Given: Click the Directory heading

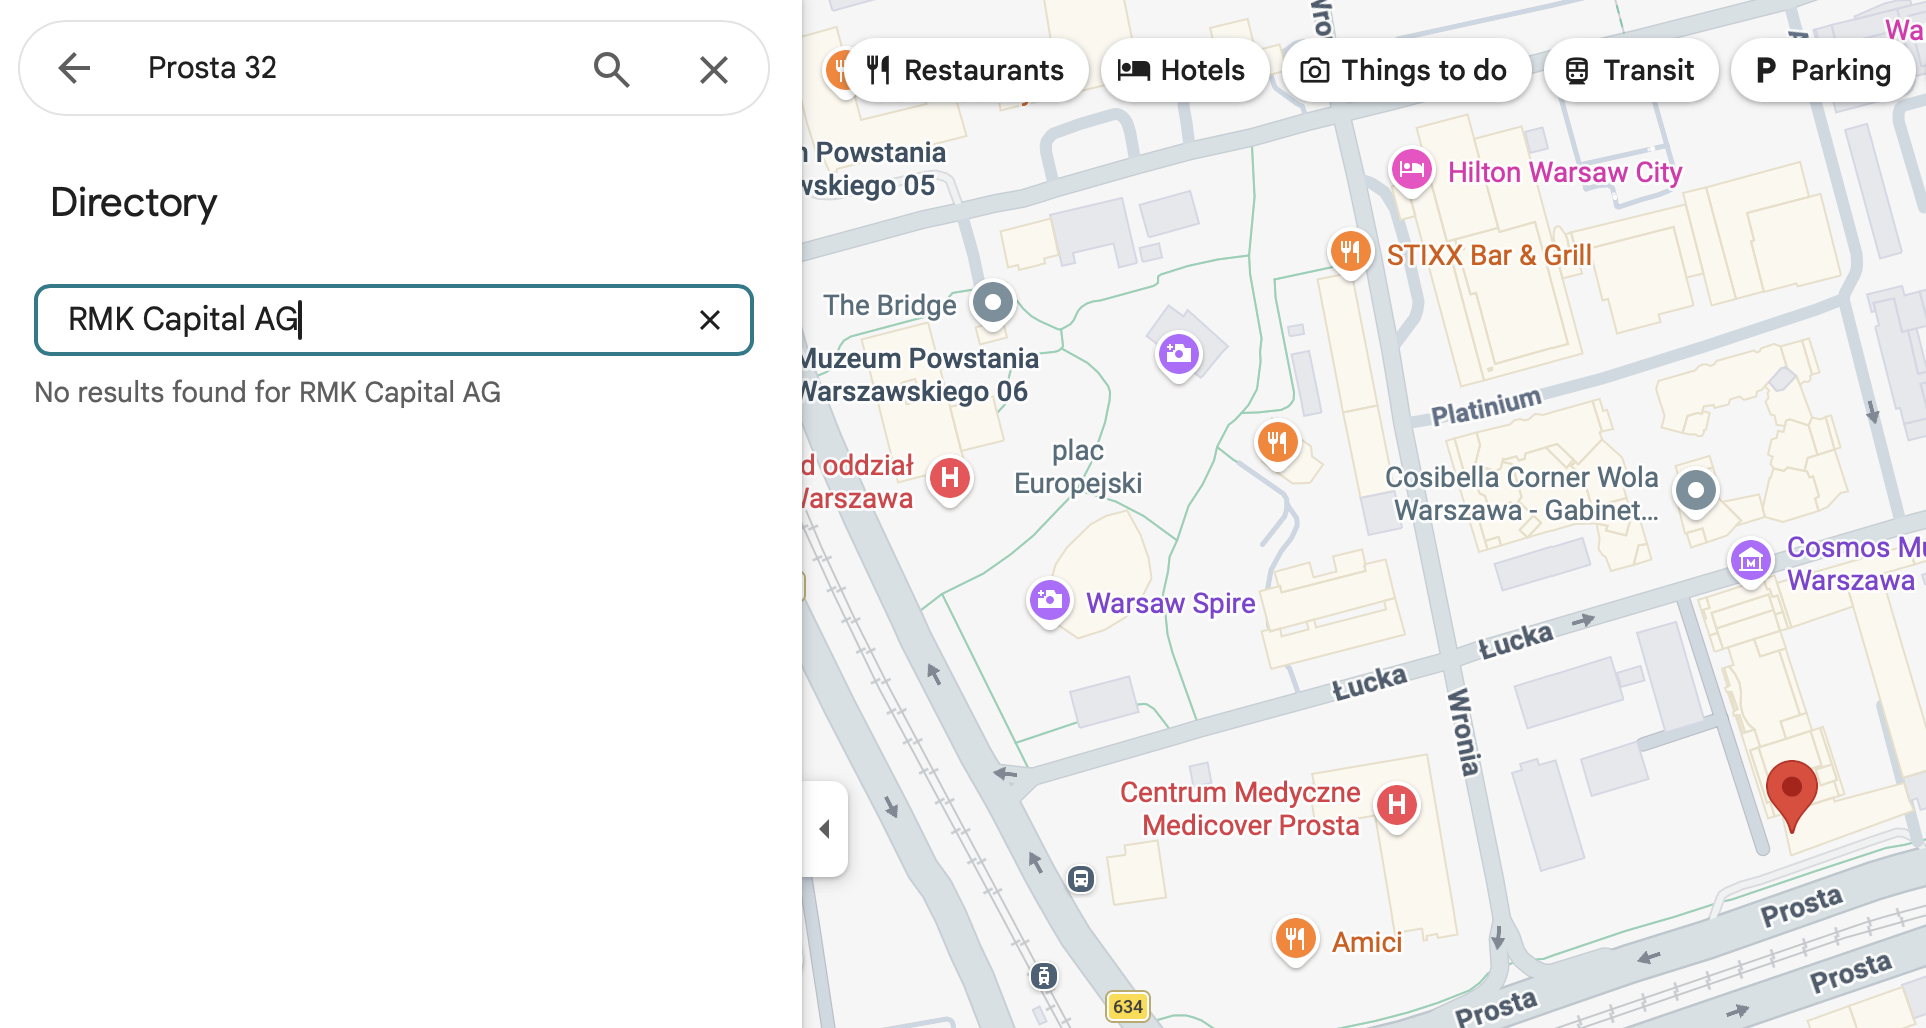Looking at the screenshot, I should click(x=134, y=203).
